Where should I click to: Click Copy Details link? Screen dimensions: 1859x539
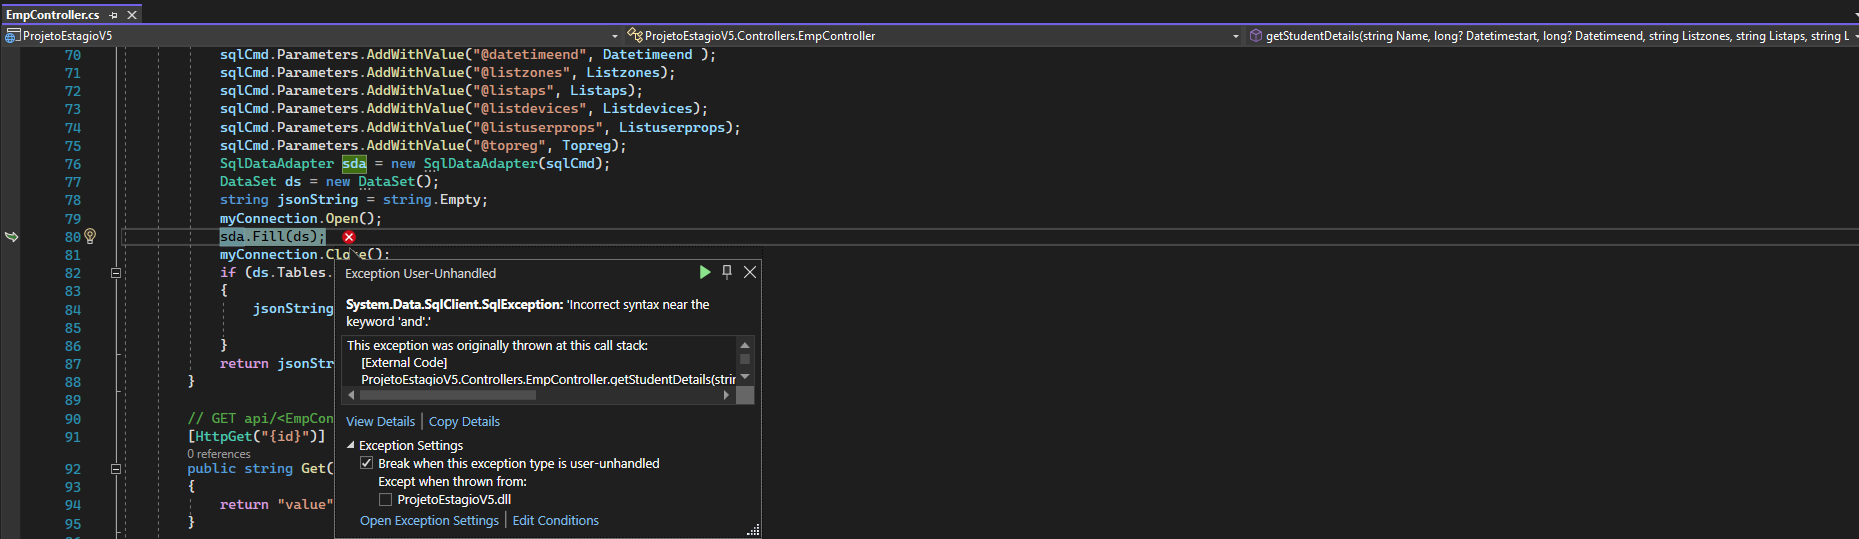pos(464,422)
